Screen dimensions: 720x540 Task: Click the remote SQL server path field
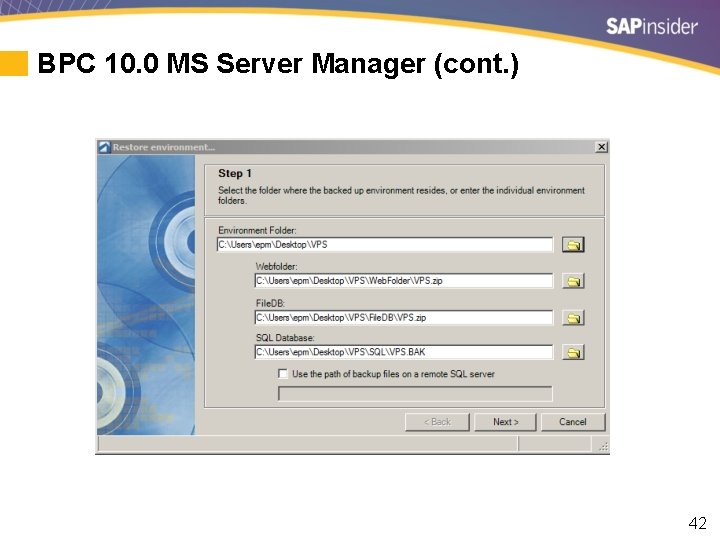pyautogui.click(x=415, y=394)
